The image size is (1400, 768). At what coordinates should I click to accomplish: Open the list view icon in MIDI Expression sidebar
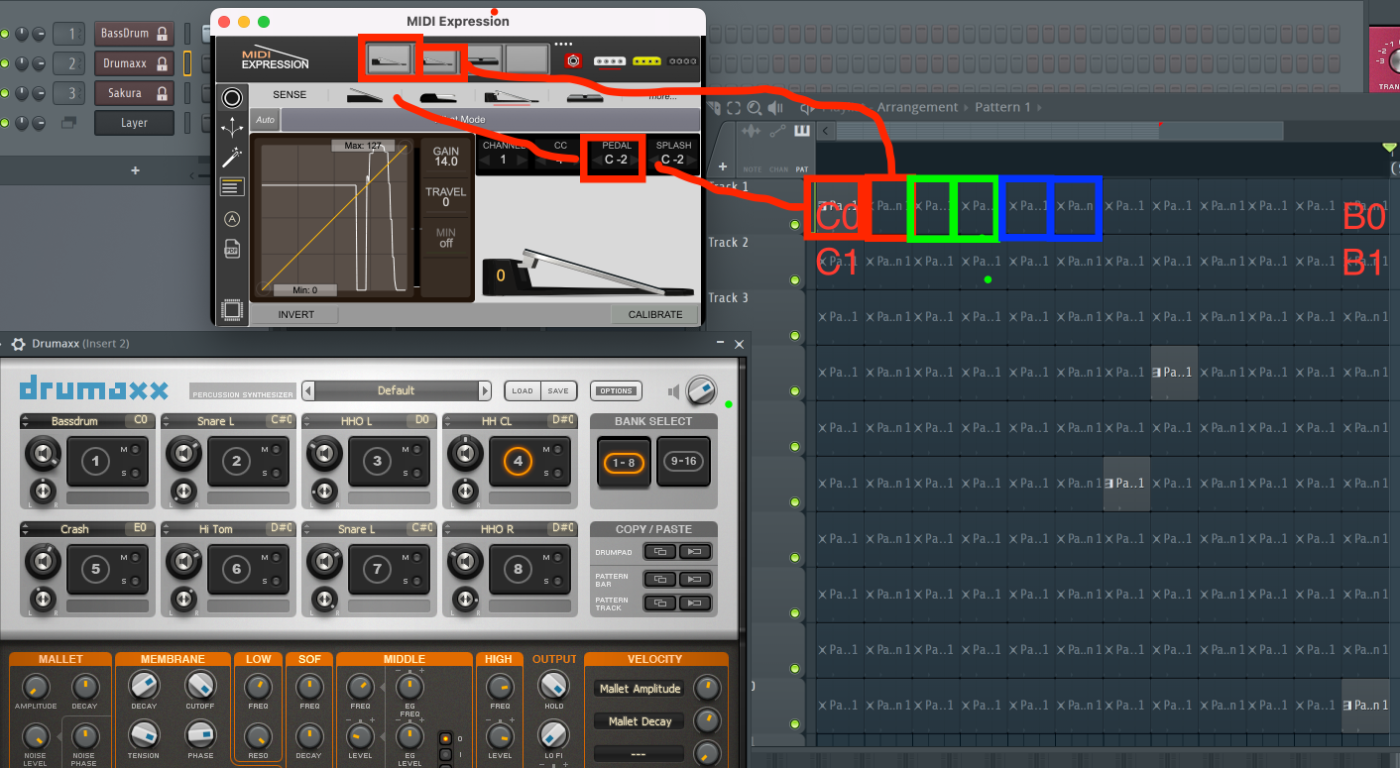click(232, 187)
